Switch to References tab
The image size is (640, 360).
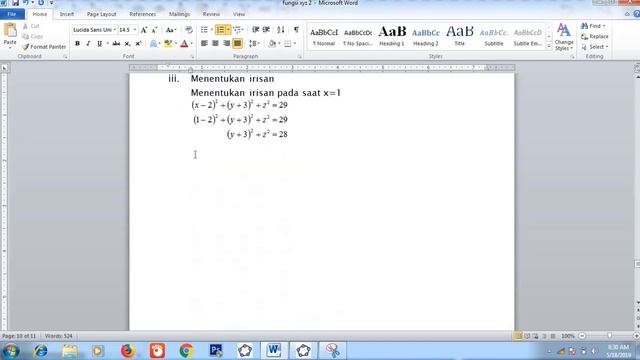[x=142, y=14]
